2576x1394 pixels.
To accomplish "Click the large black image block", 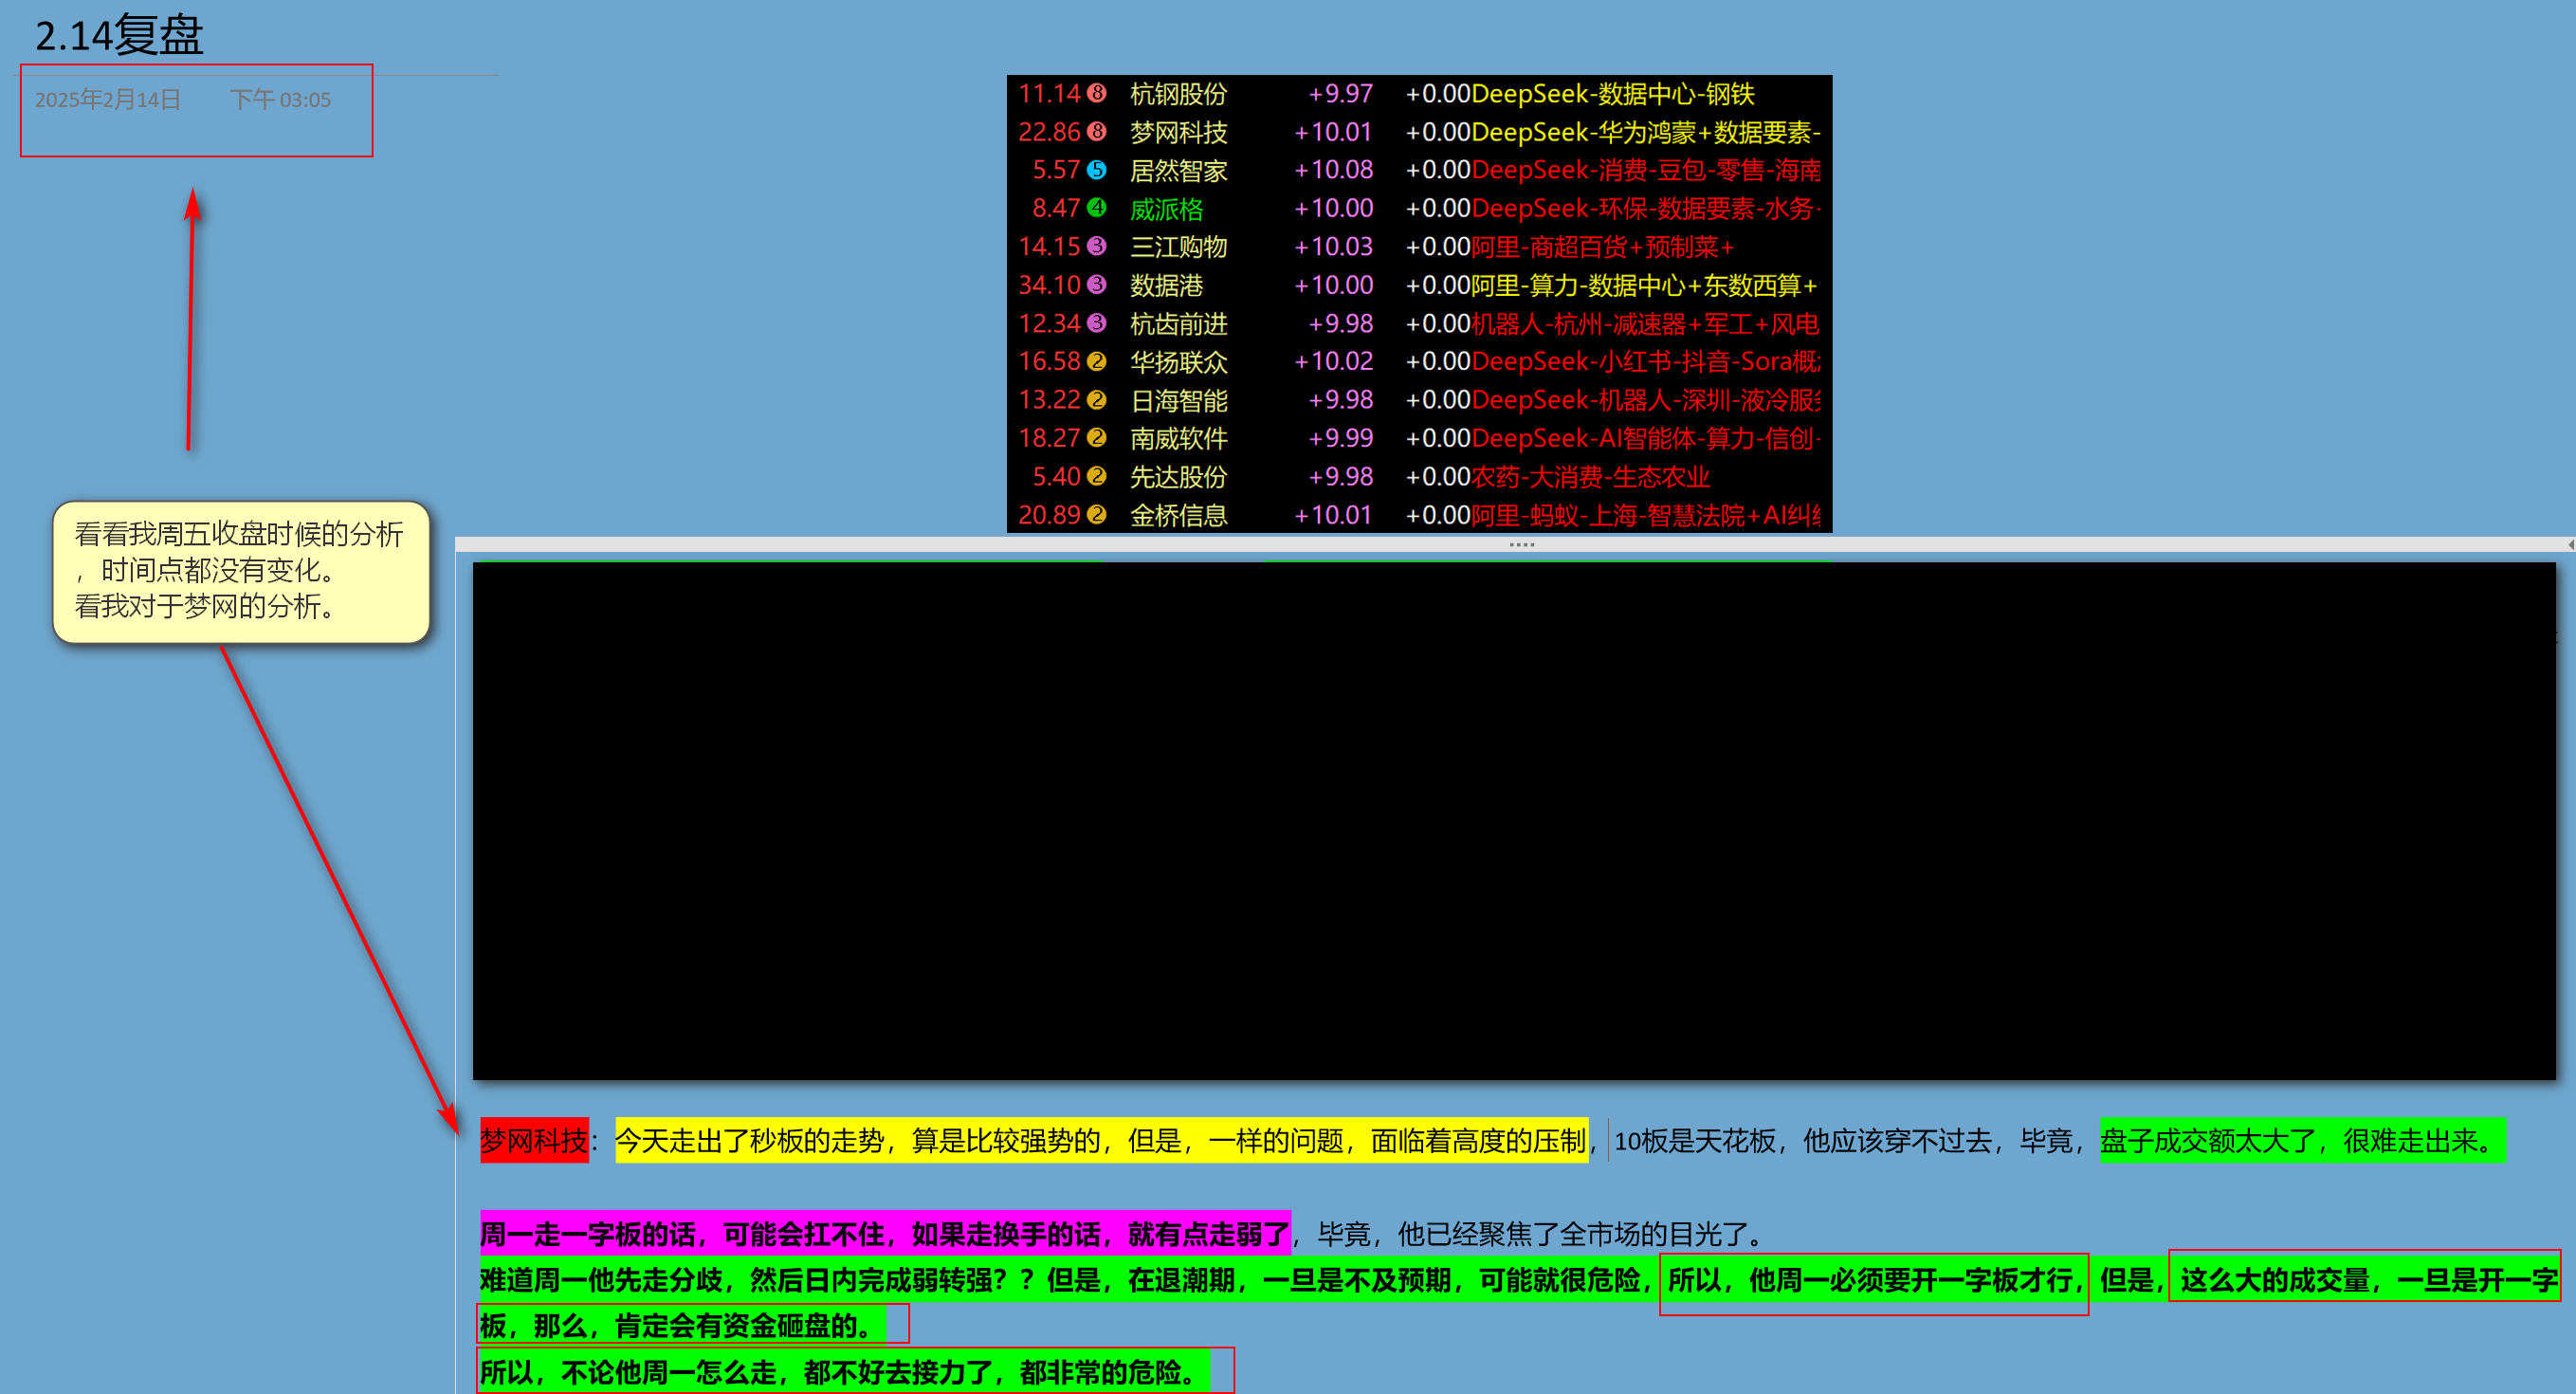I will pyautogui.click(x=1513, y=820).
